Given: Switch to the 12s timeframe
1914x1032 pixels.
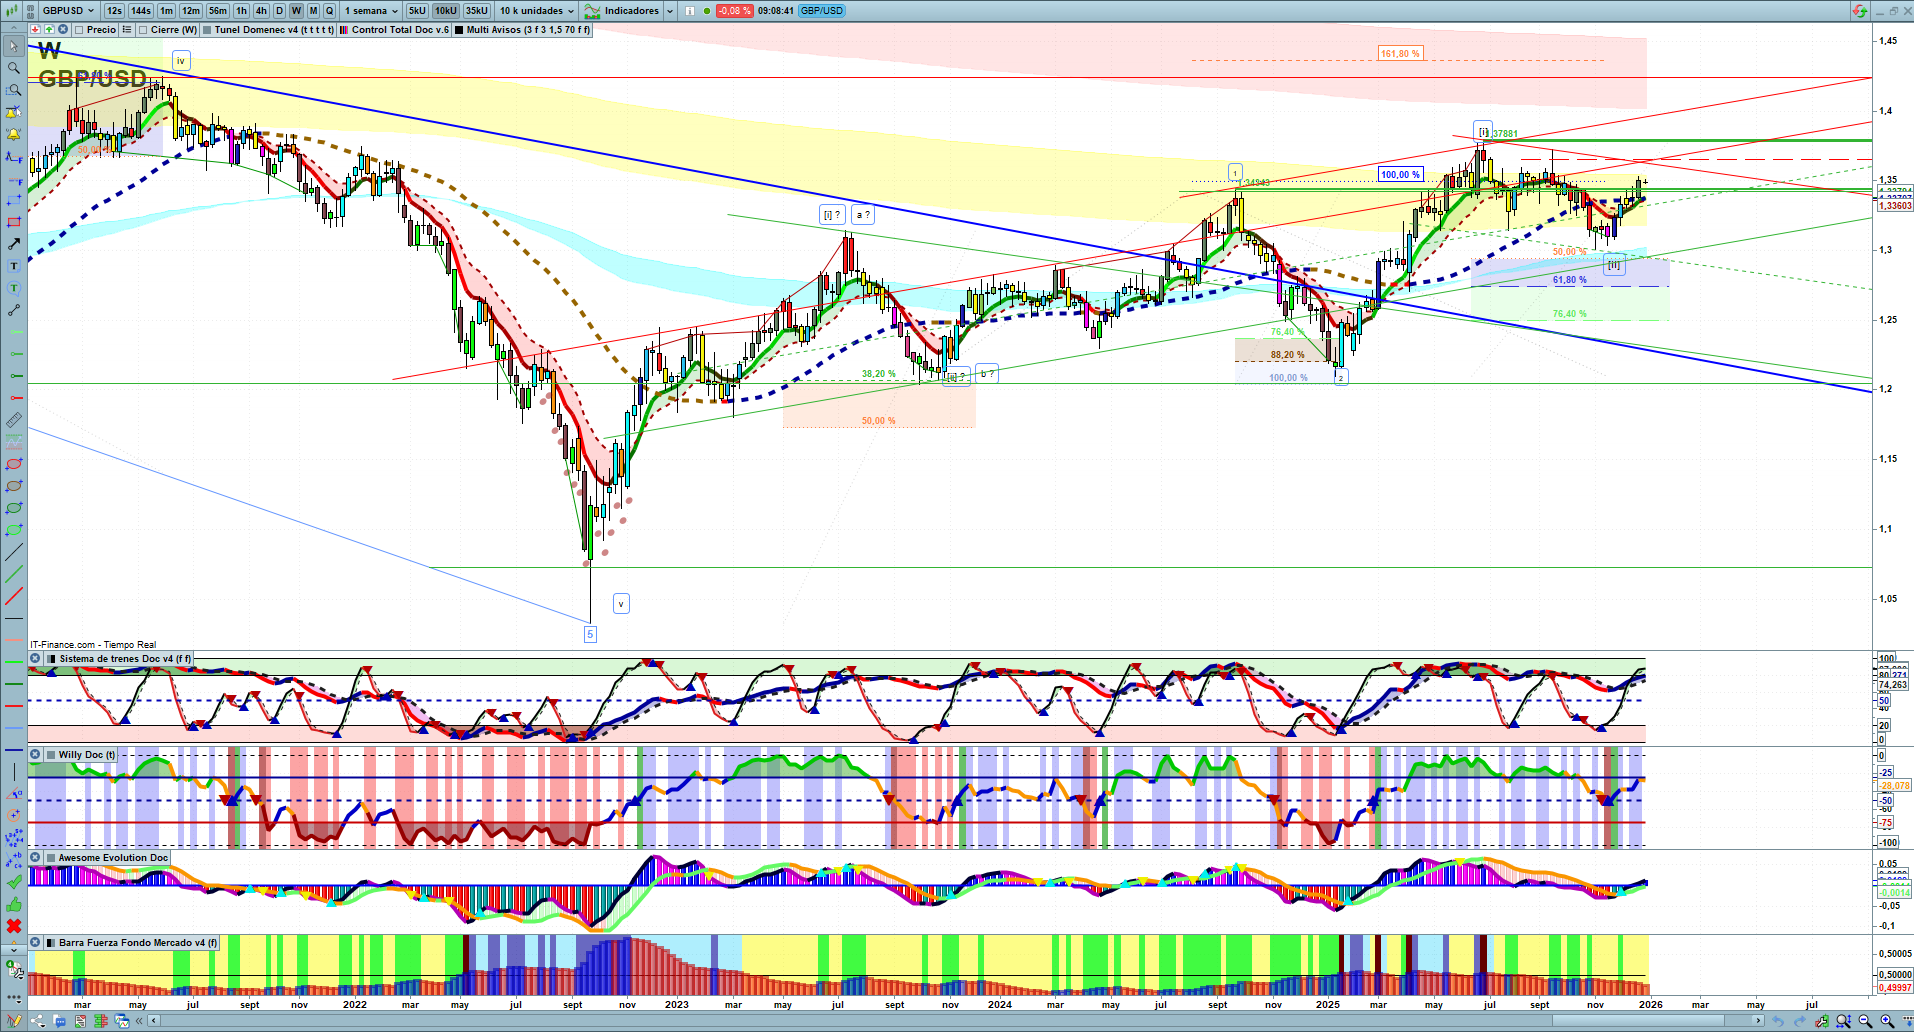Looking at the screenshot, I should 114,11.
